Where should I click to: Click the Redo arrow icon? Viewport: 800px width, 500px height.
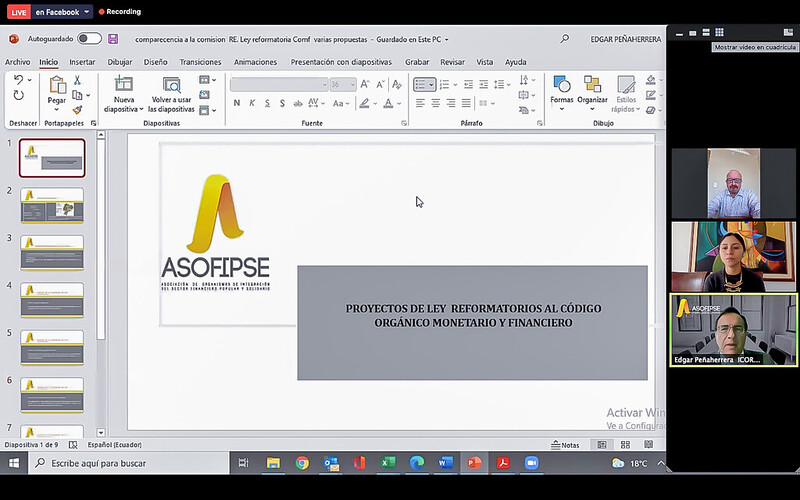18,95
